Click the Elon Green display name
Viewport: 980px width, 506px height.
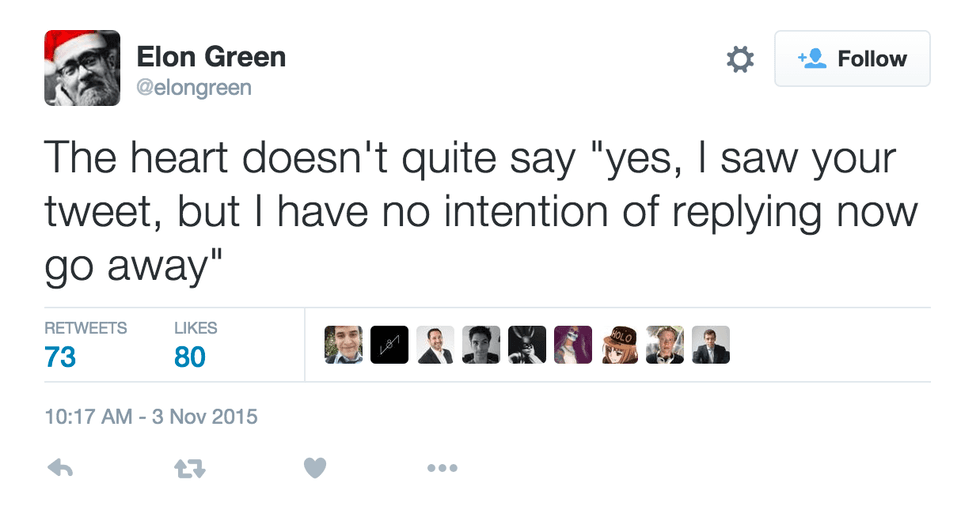point(211,57)
